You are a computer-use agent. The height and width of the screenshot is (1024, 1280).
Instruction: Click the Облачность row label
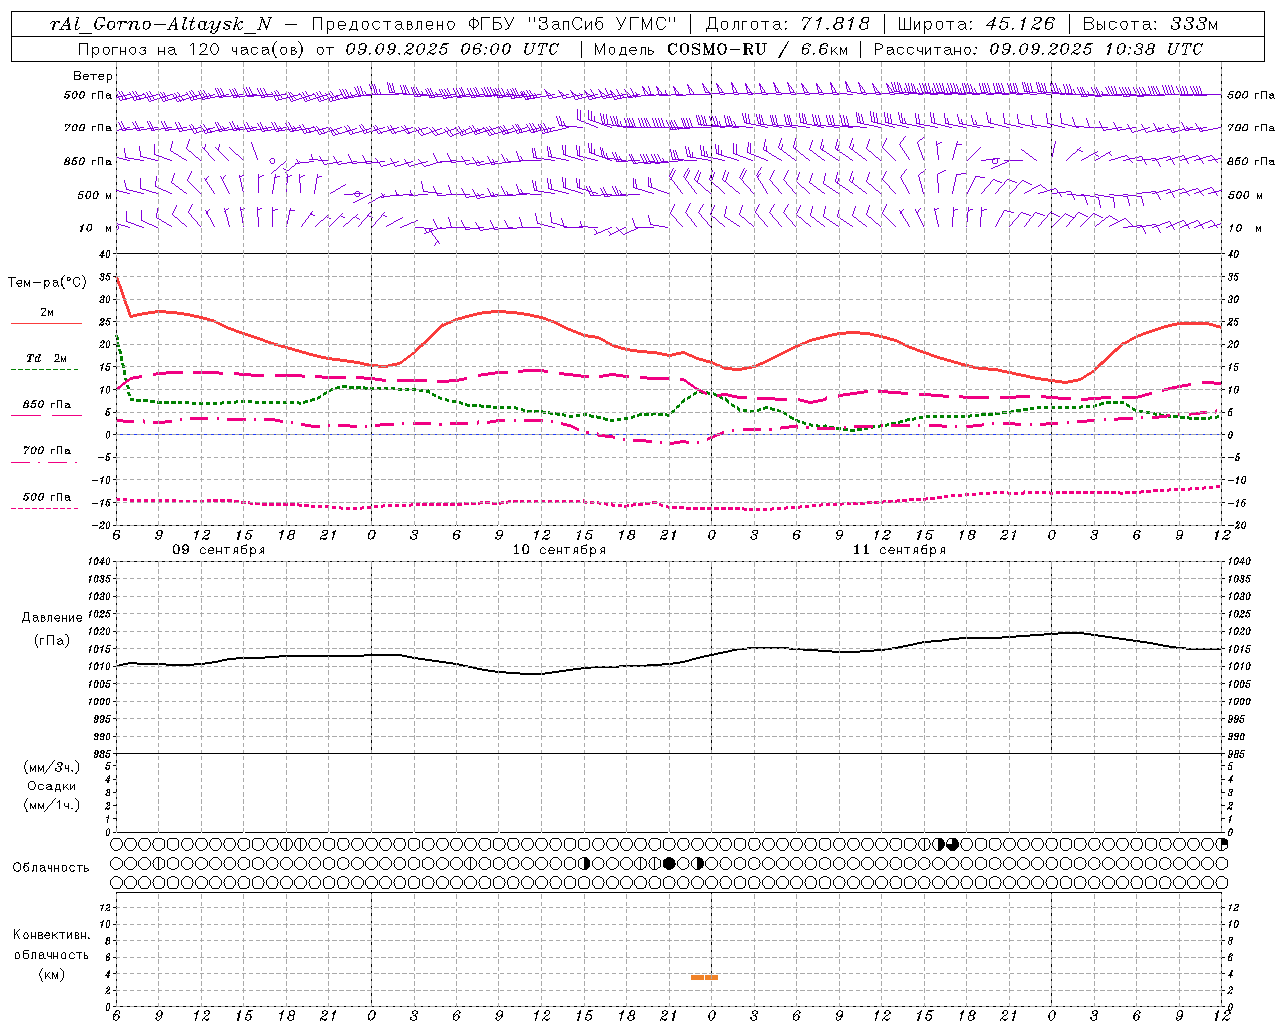51,867
